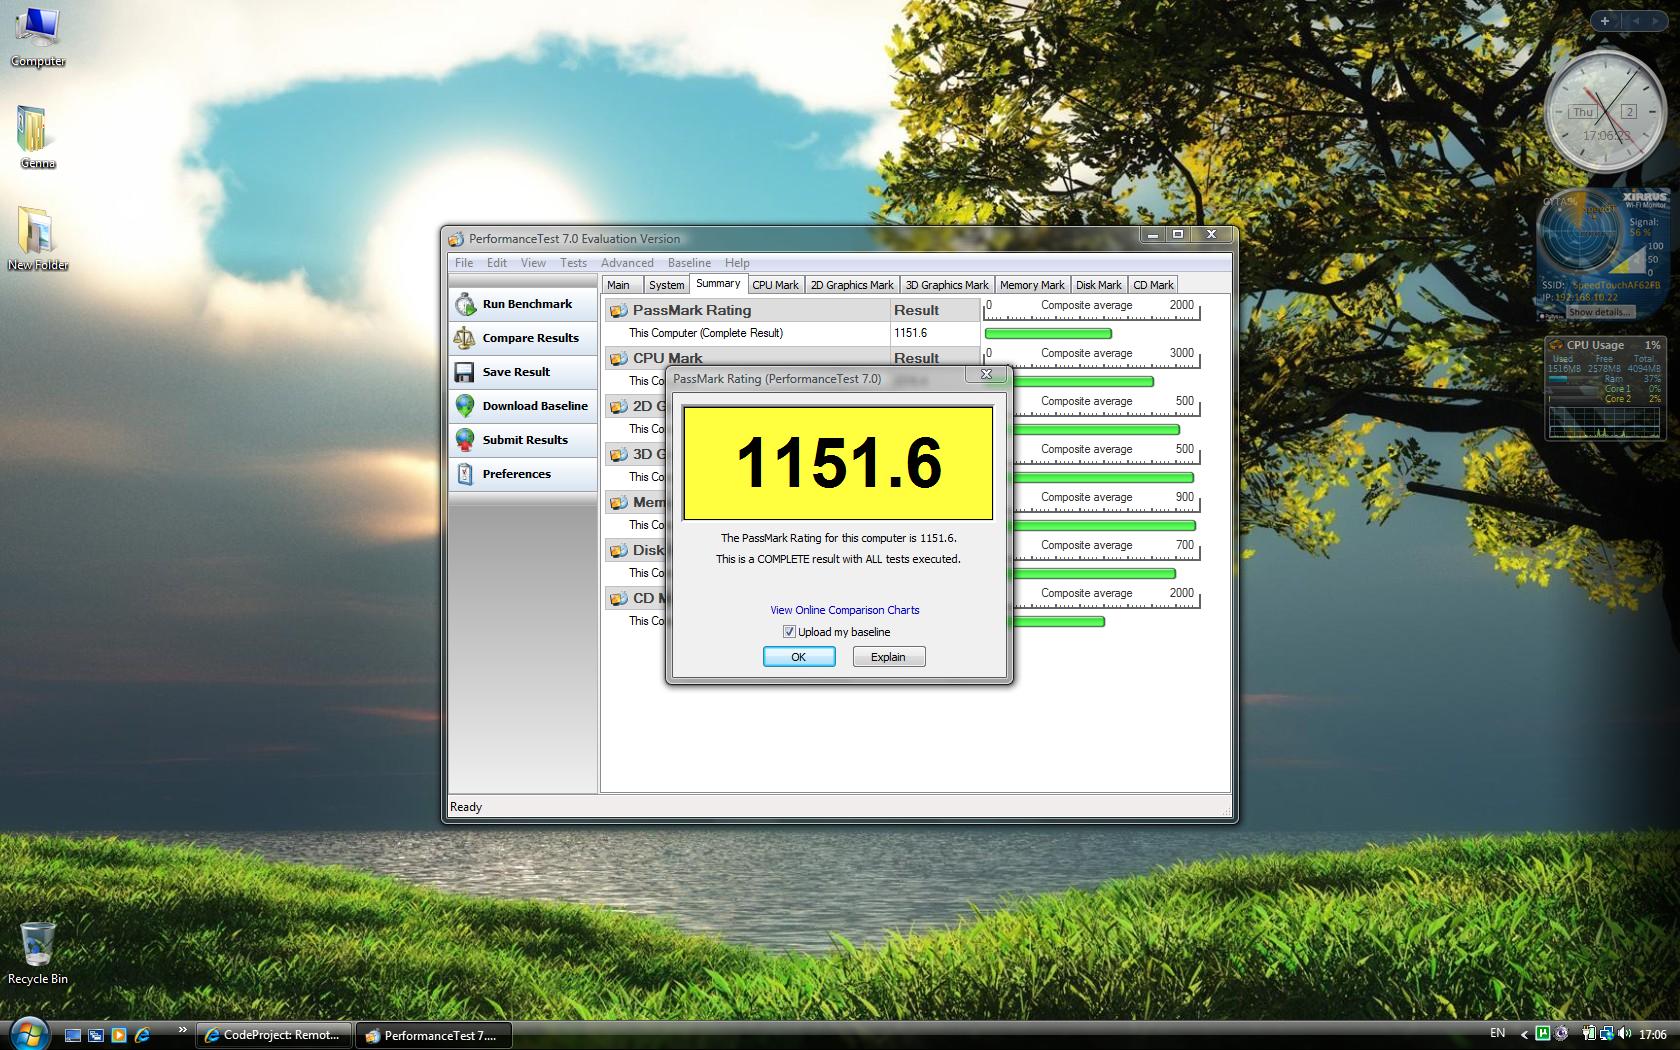Click the PassMark Rating green progress bar
Image resolution: width=1680 pixels, height=1050 pixels.
(x=1048, y=333)
